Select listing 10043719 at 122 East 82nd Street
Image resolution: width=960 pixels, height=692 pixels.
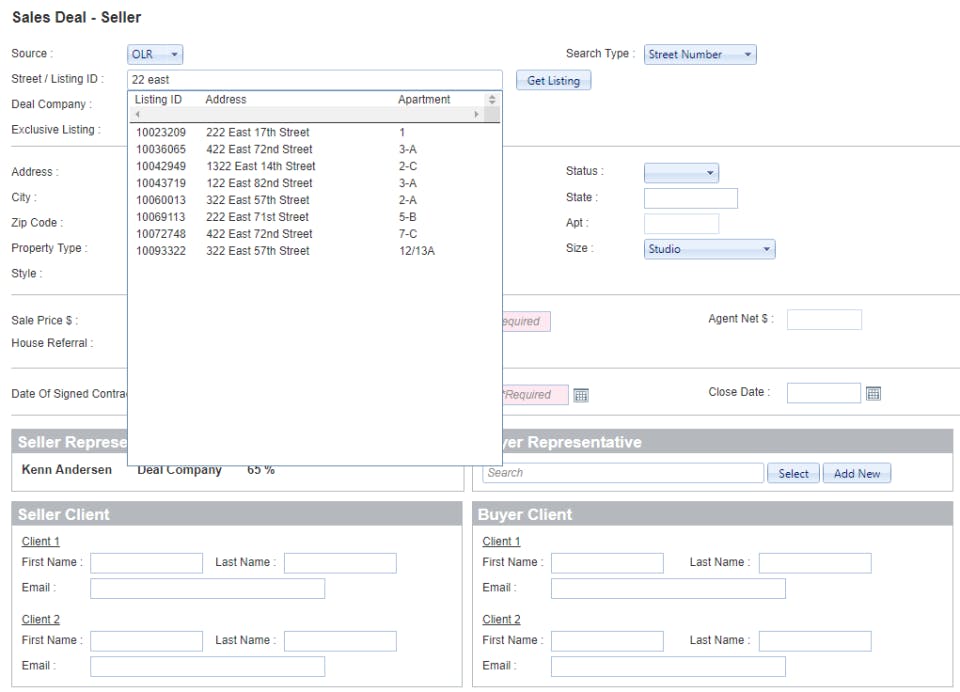point(315,183)
